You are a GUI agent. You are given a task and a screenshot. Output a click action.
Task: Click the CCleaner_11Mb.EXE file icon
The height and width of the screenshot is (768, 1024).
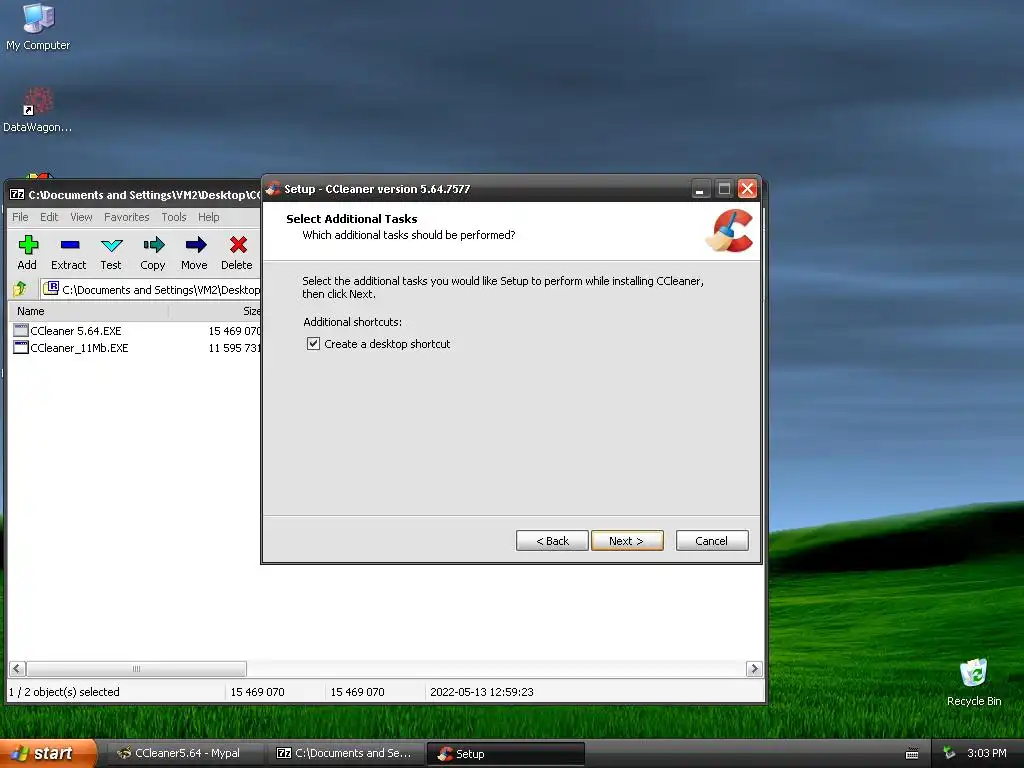(x=21, y=347)
